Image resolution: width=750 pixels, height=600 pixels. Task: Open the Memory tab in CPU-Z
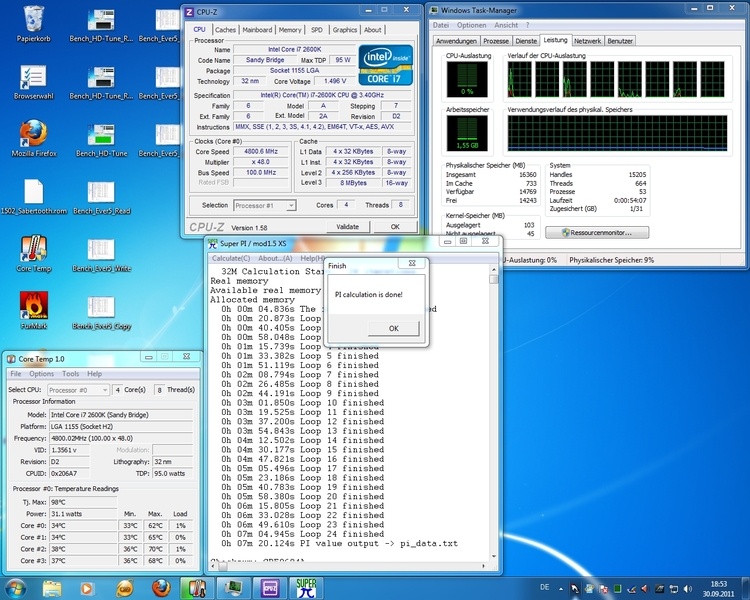[x=290, y=30]
